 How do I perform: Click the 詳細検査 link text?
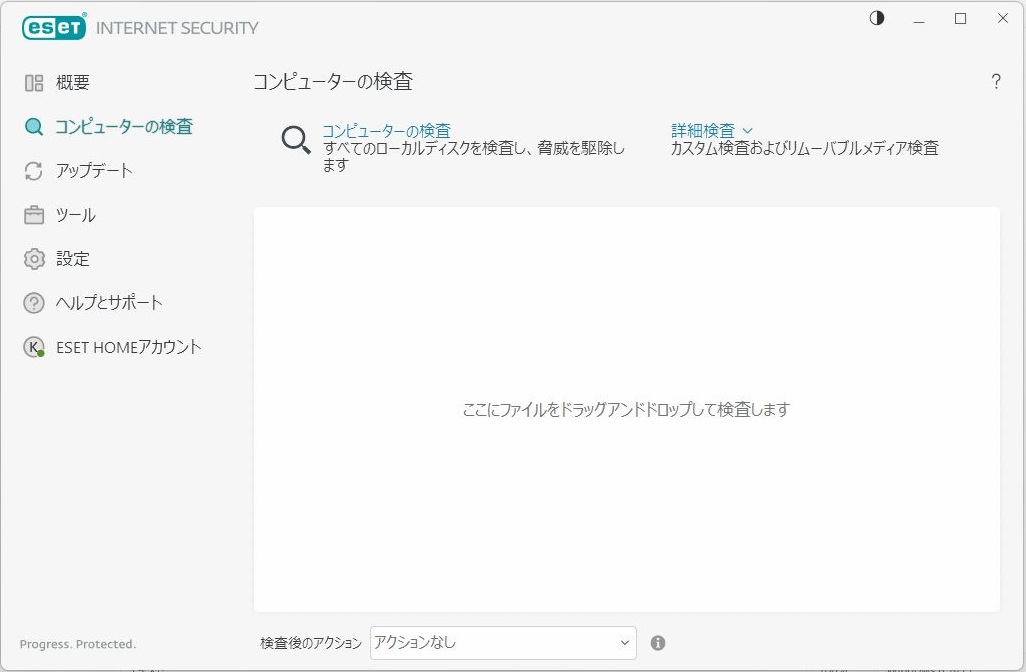coord(702,131)
